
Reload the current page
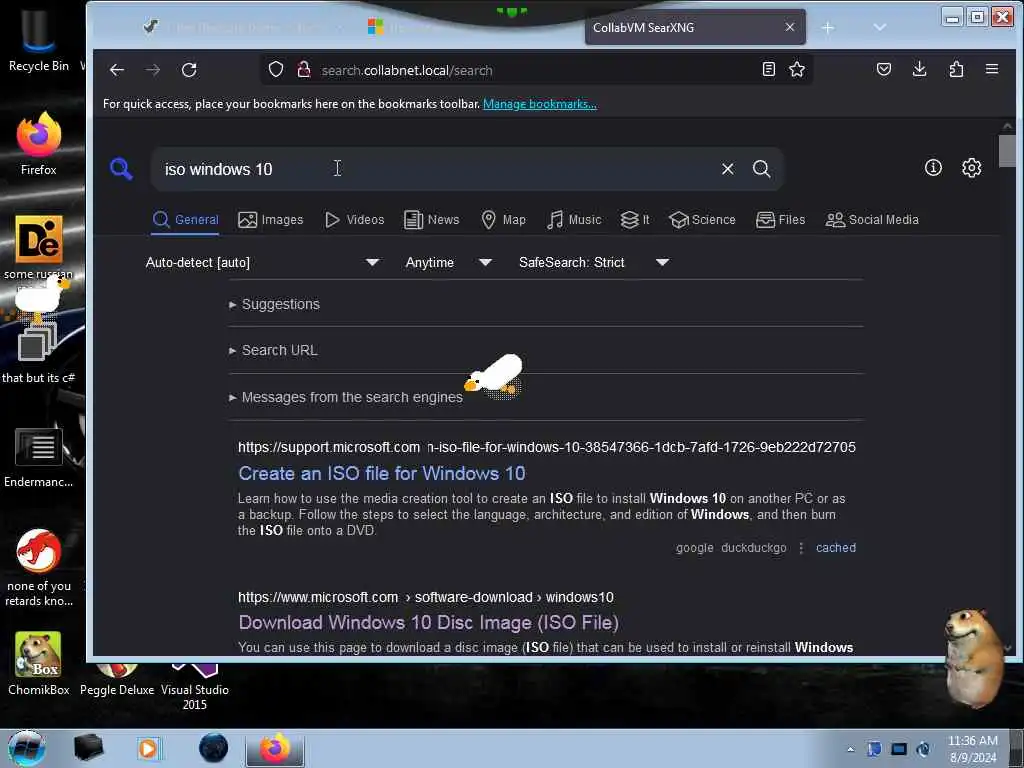pos(189,70)
